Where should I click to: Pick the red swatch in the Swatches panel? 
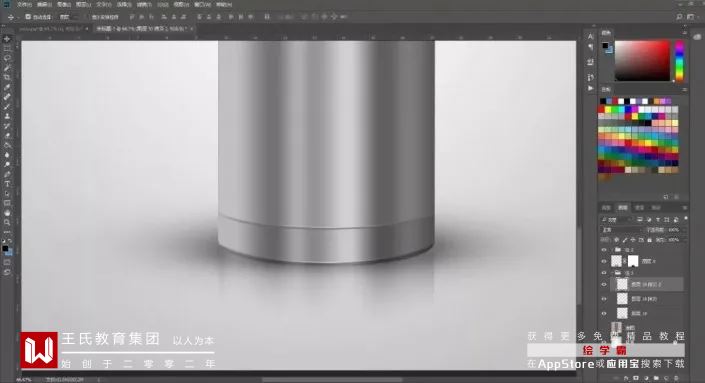point(601,109)
